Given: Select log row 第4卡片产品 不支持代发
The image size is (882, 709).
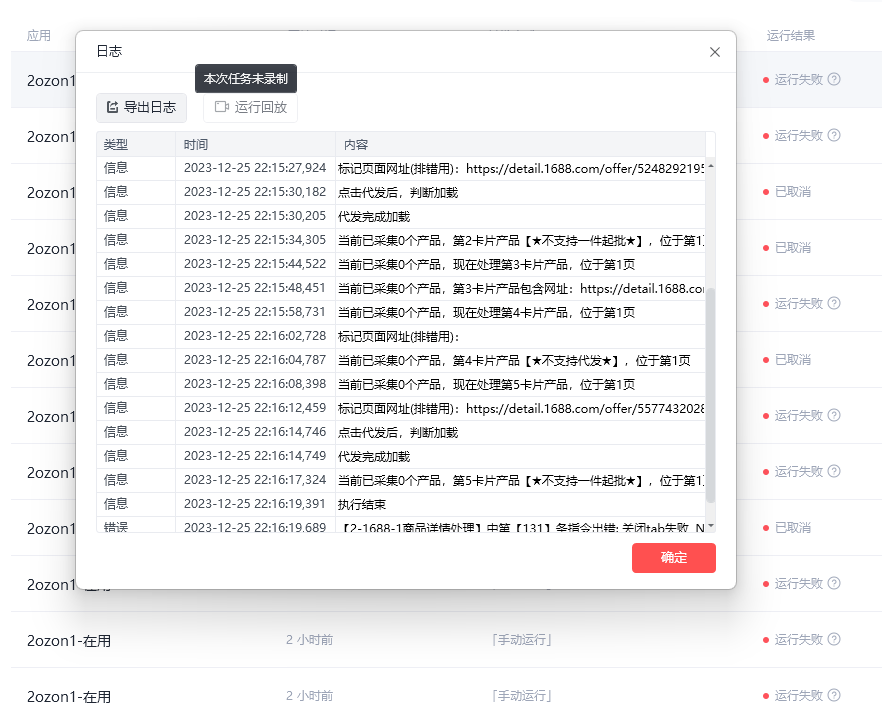Looking at the screenshot, I should [401, 360].
